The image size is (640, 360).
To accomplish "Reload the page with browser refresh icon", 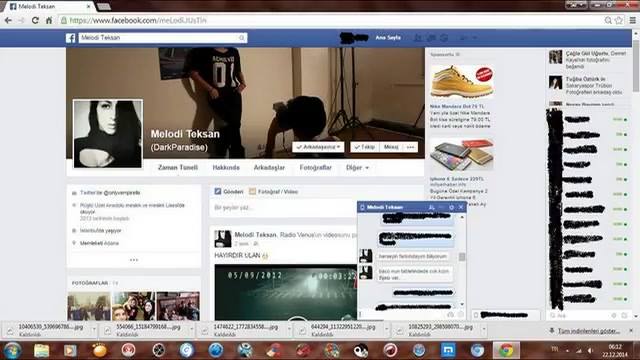I will [x=35, y=20].
